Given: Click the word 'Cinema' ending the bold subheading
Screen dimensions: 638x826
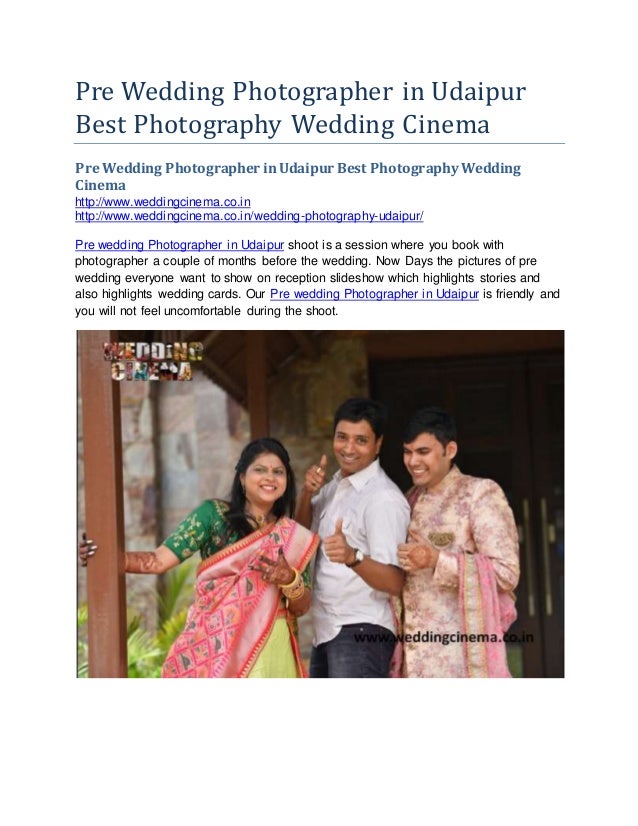Looking at the screenshot, I should coord(100,185).
